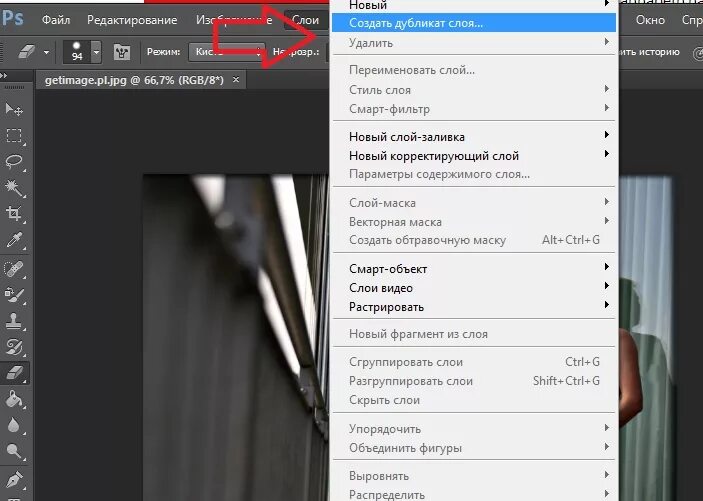Select the Eraser tool in toolbox
The height and width of the screenshot is (501, 703).
click(14, 373)
